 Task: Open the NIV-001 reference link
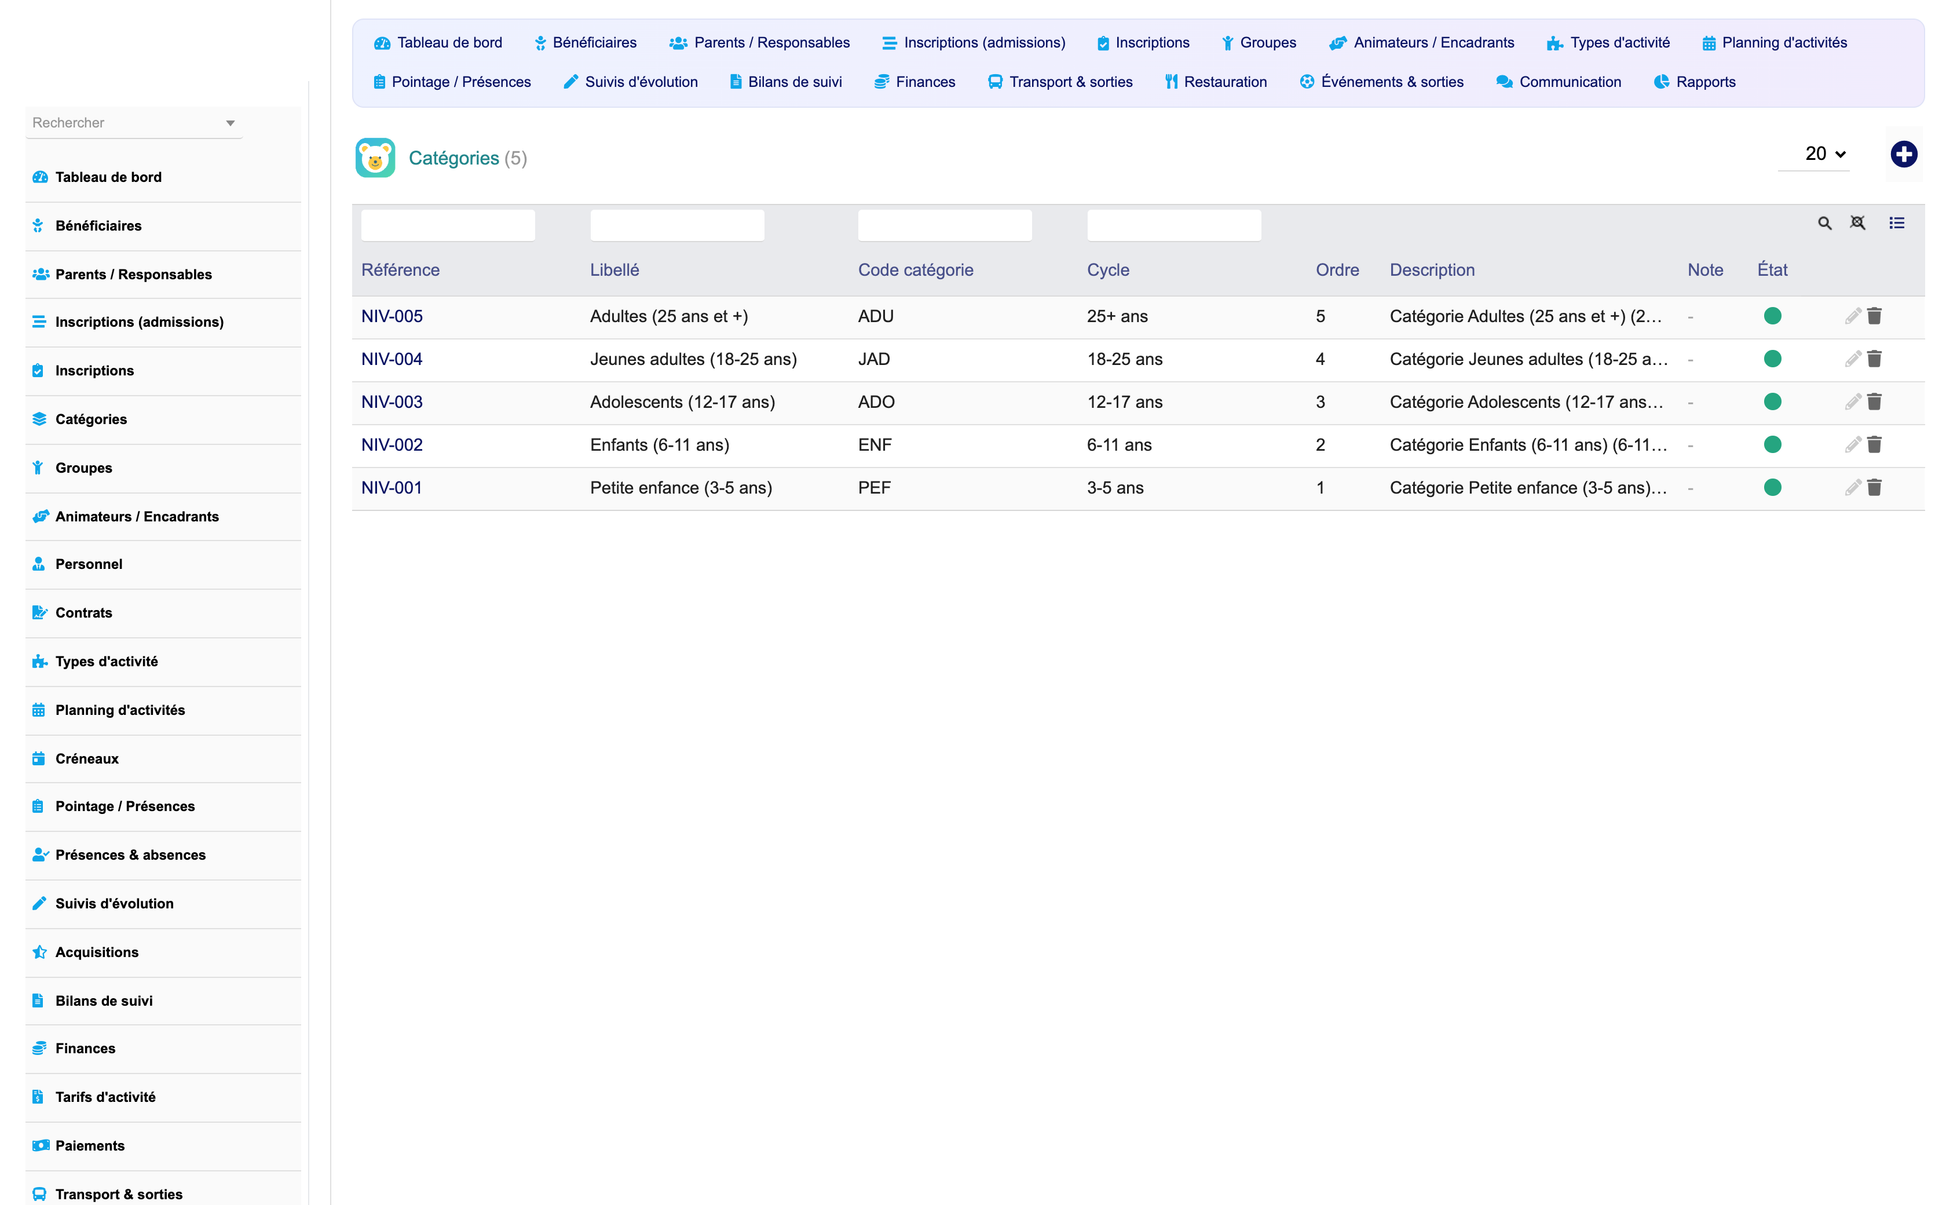coord(392,488)
